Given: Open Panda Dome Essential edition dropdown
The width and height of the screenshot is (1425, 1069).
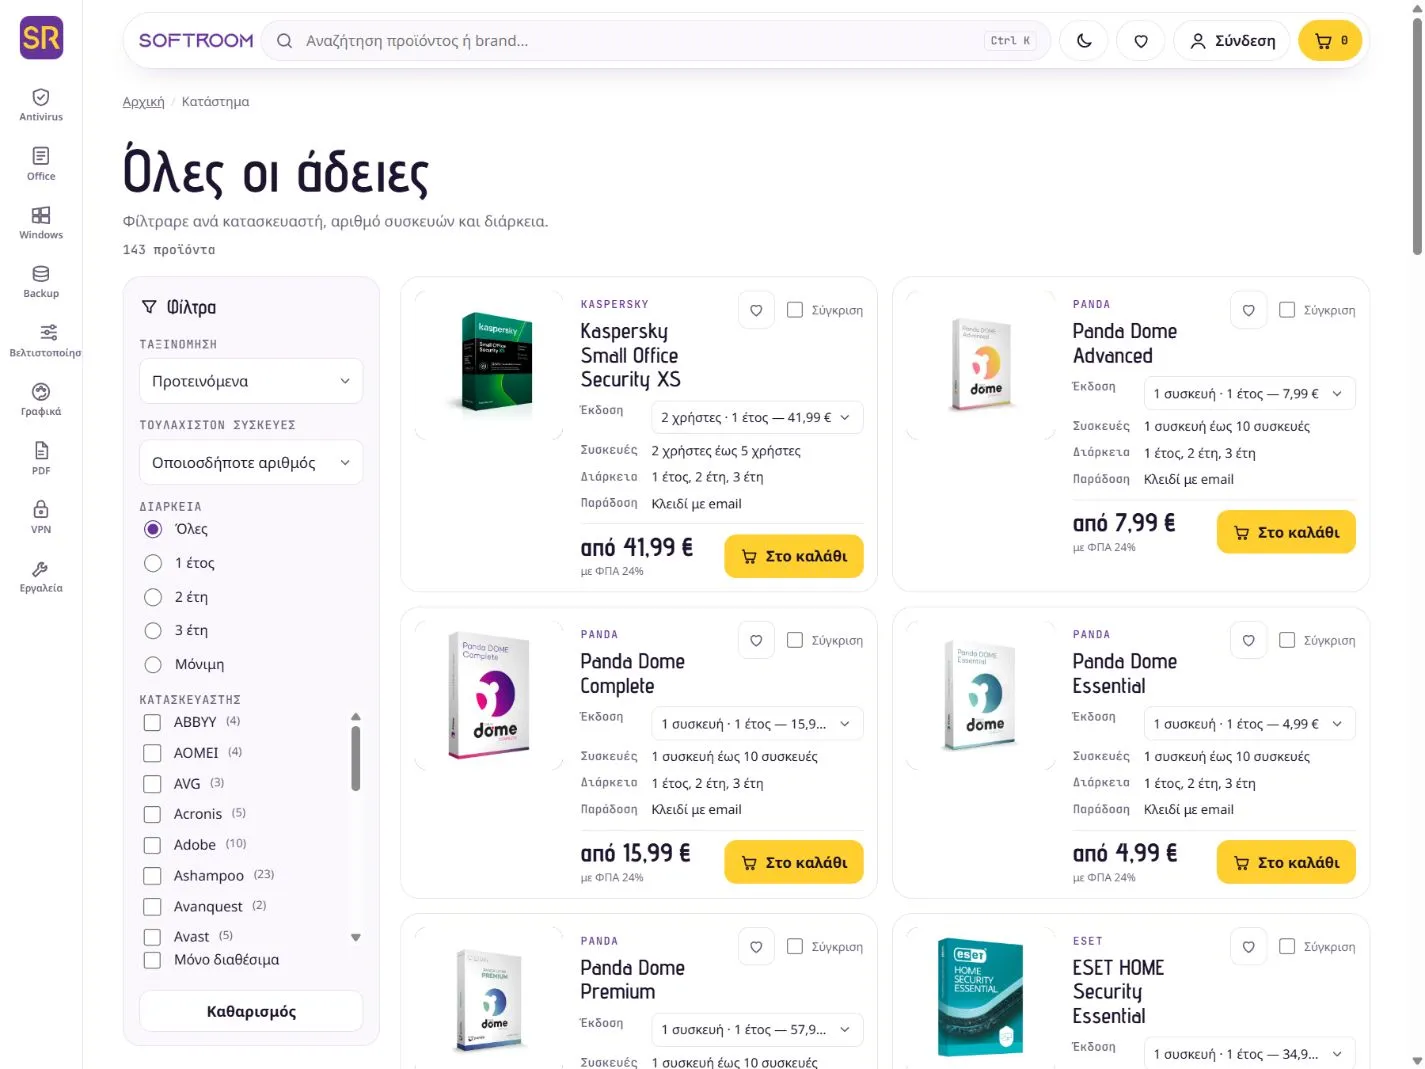Looking at the screenshot, I should tap(1249, 724).
